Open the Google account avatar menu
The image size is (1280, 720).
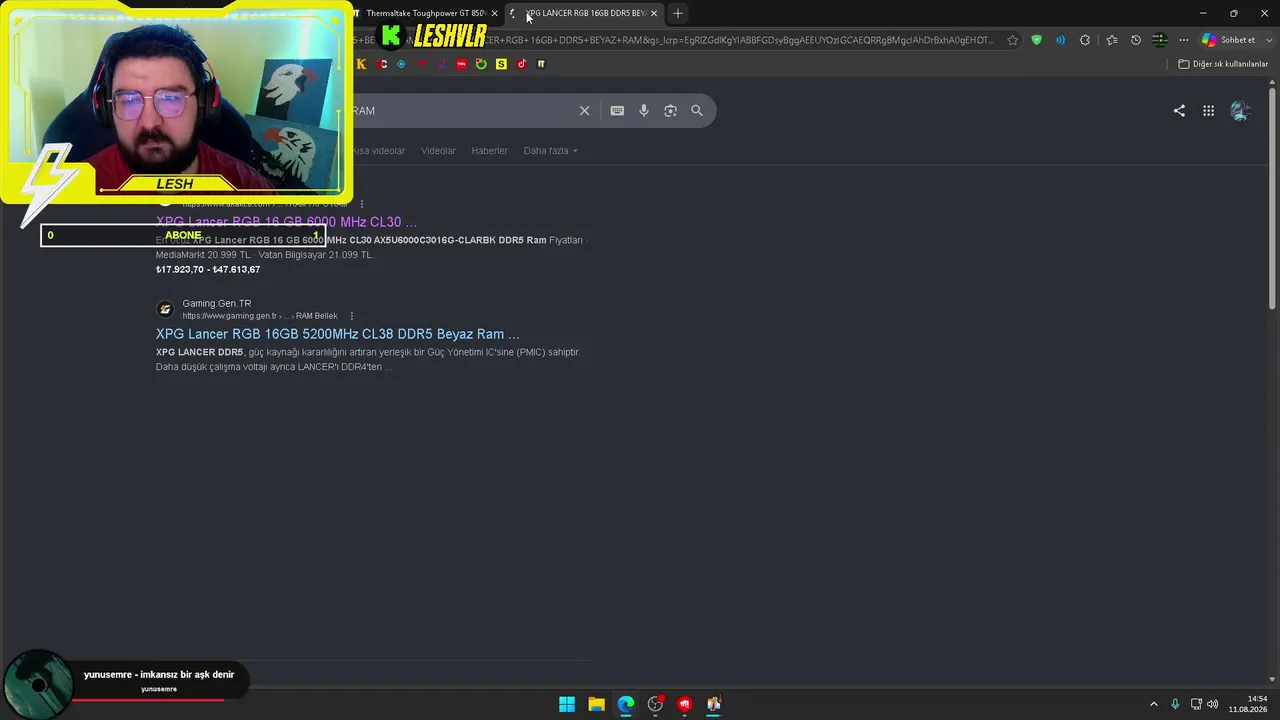[1240, 111]
